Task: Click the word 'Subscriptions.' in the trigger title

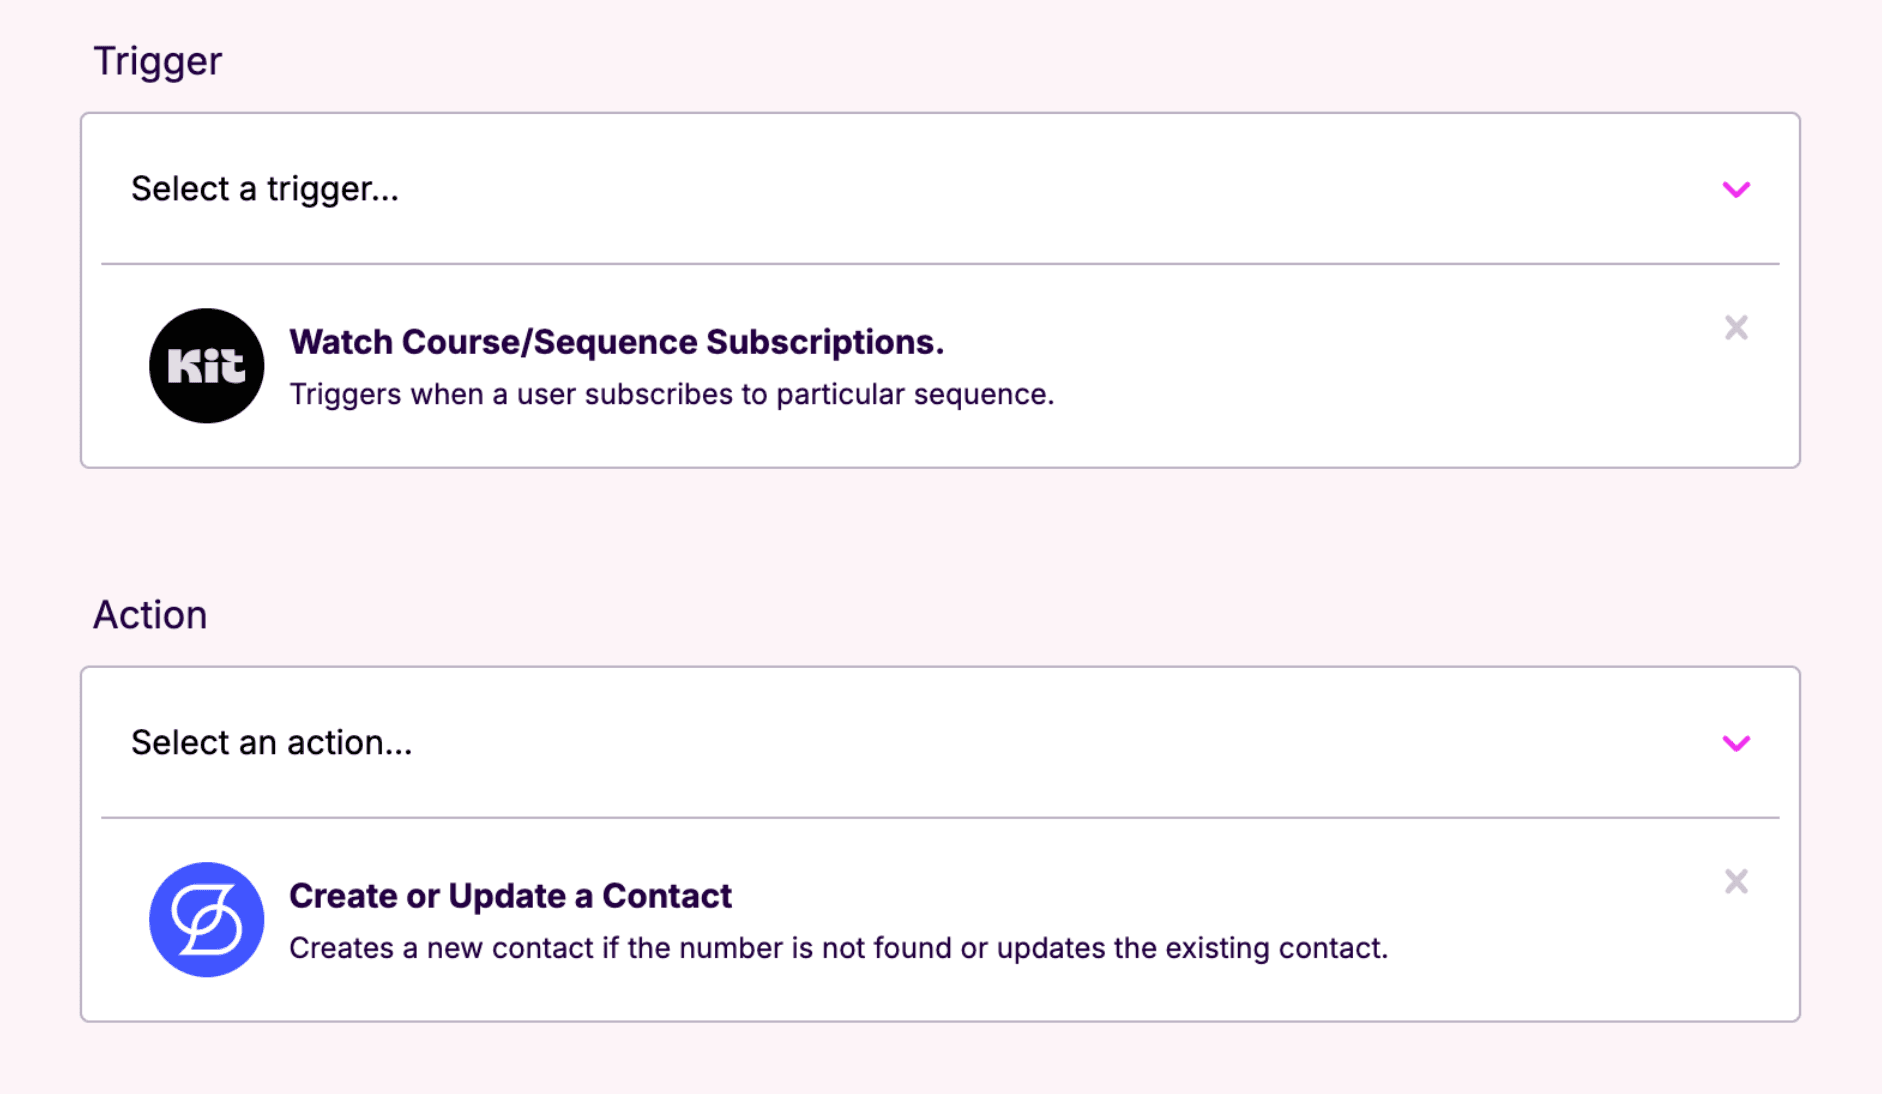Action: click(x=825, y=342)
